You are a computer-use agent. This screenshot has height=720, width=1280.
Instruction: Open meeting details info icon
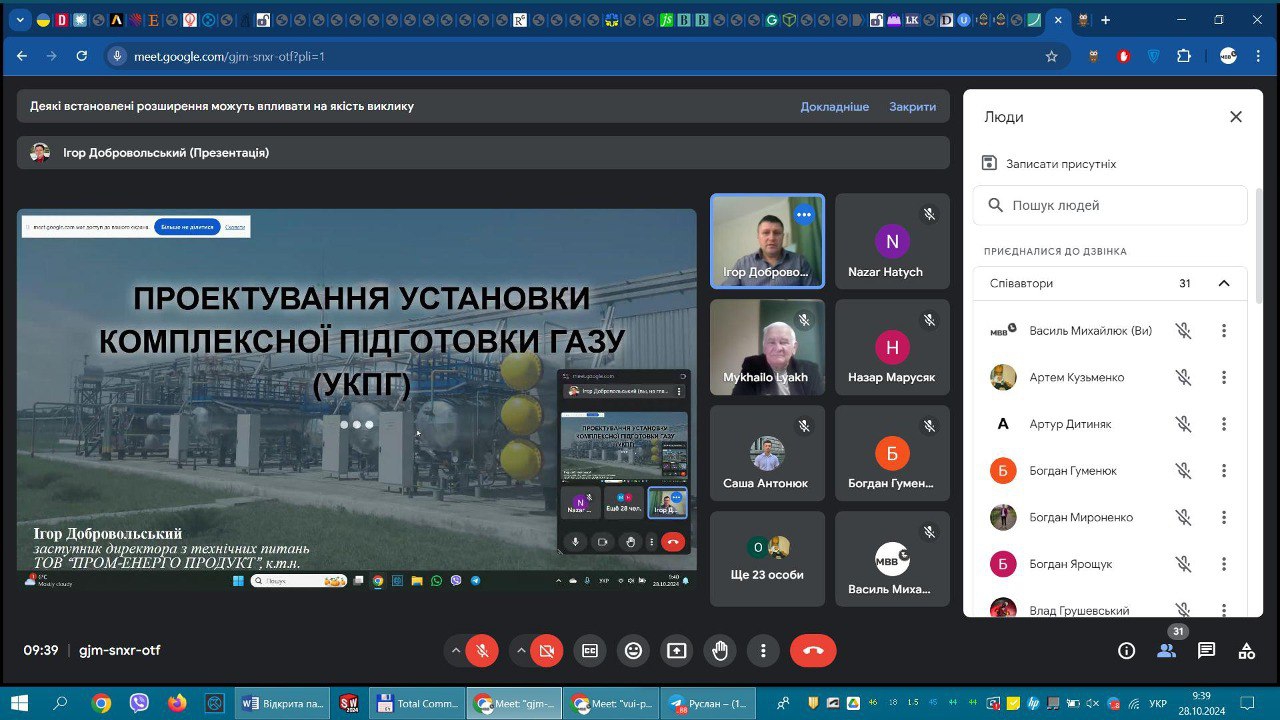pos(1127,651)
